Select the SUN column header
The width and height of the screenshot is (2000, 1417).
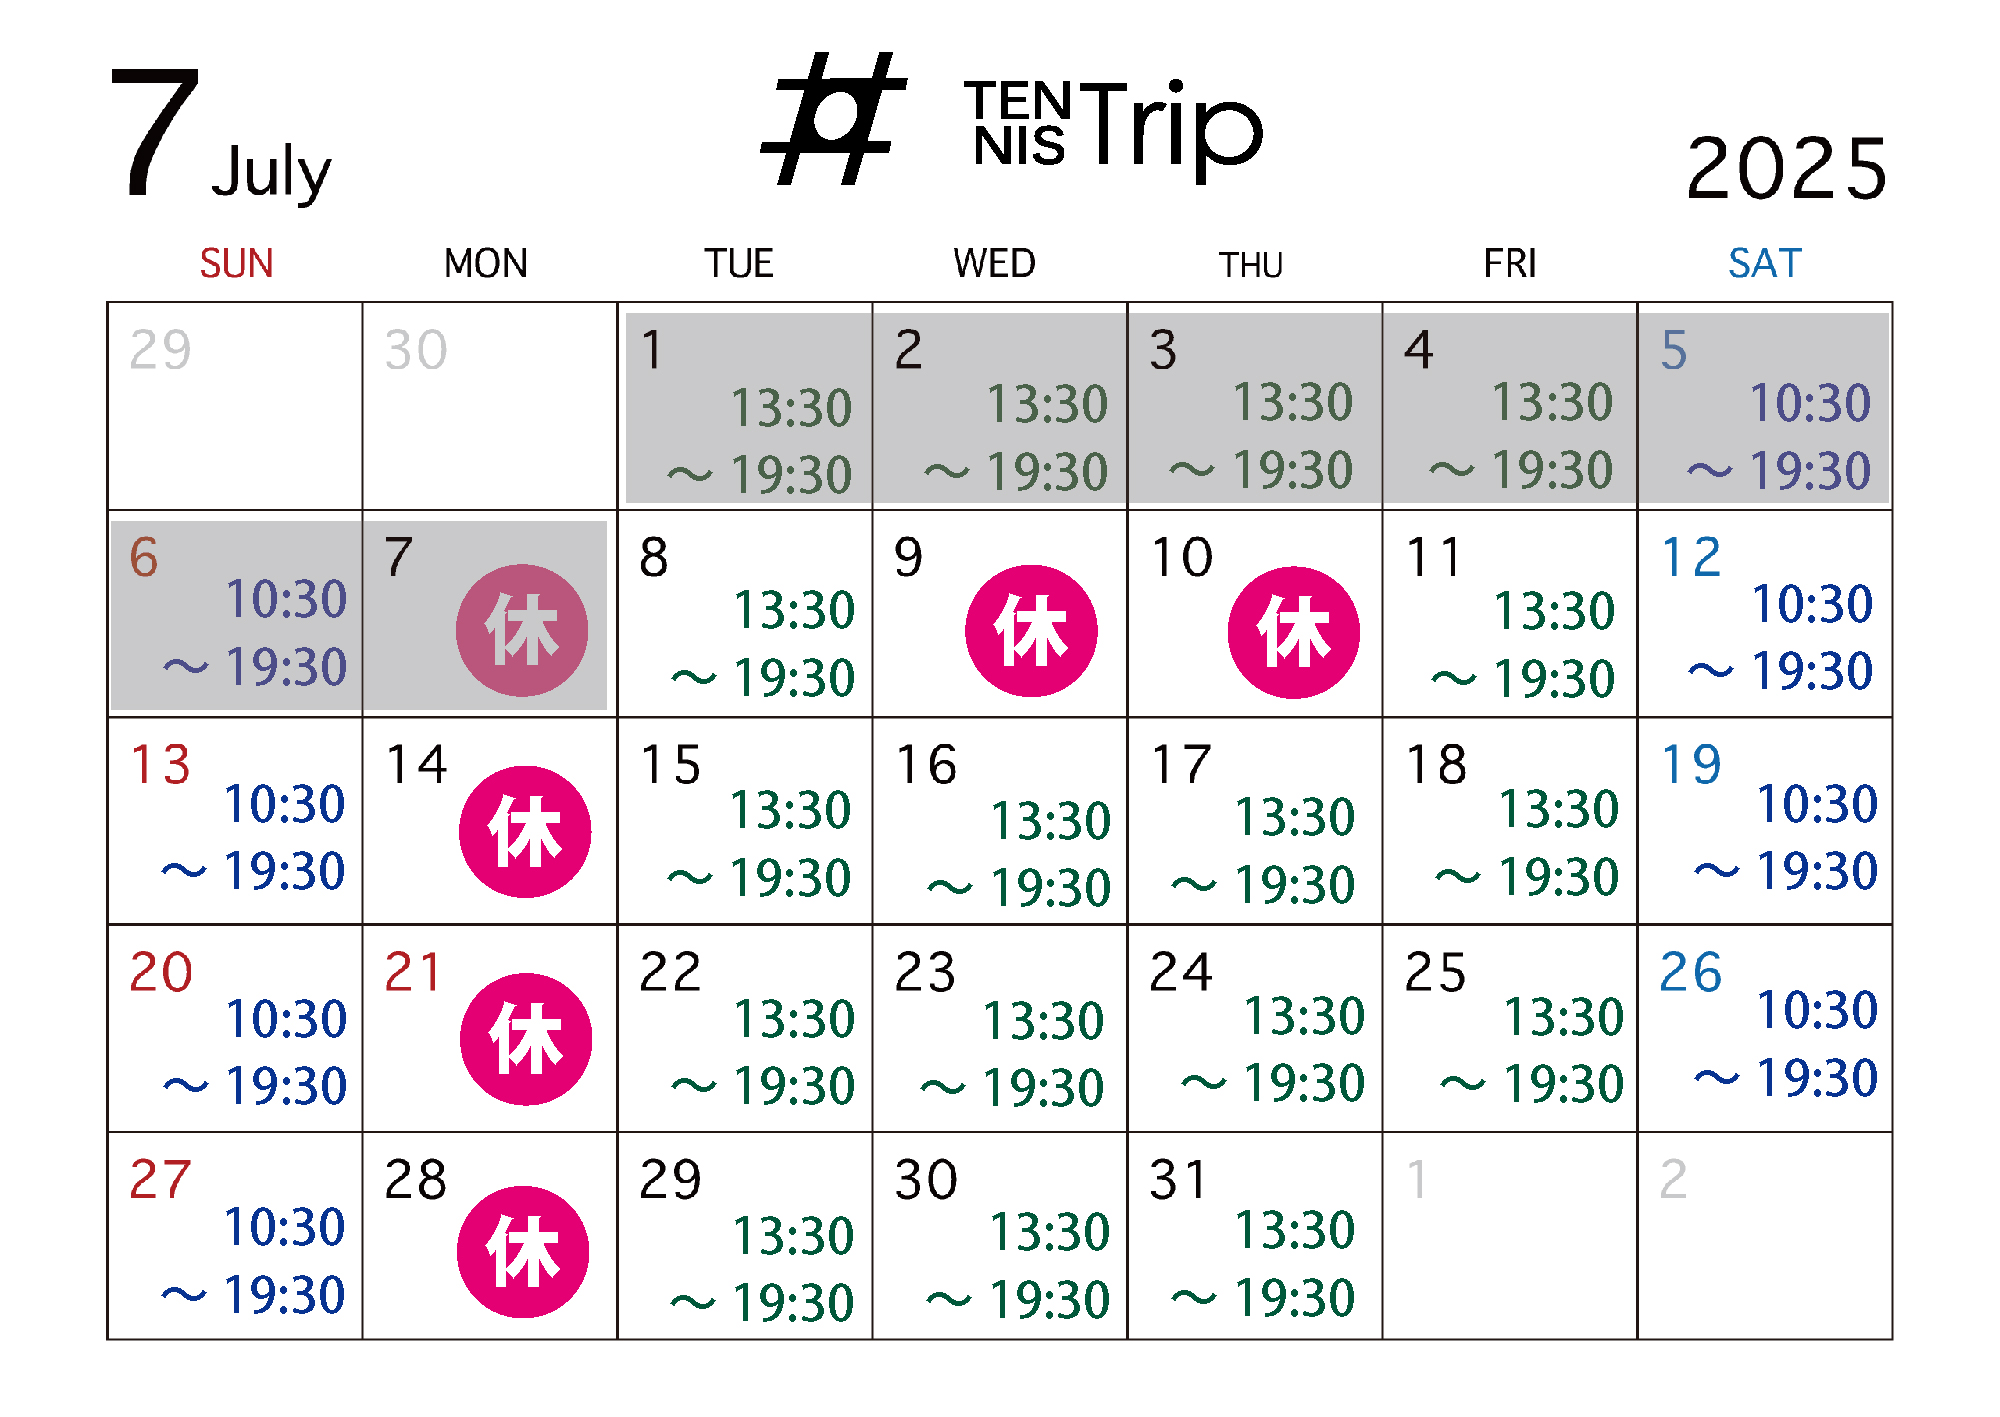pyautogui.click(x=236, y=264)
